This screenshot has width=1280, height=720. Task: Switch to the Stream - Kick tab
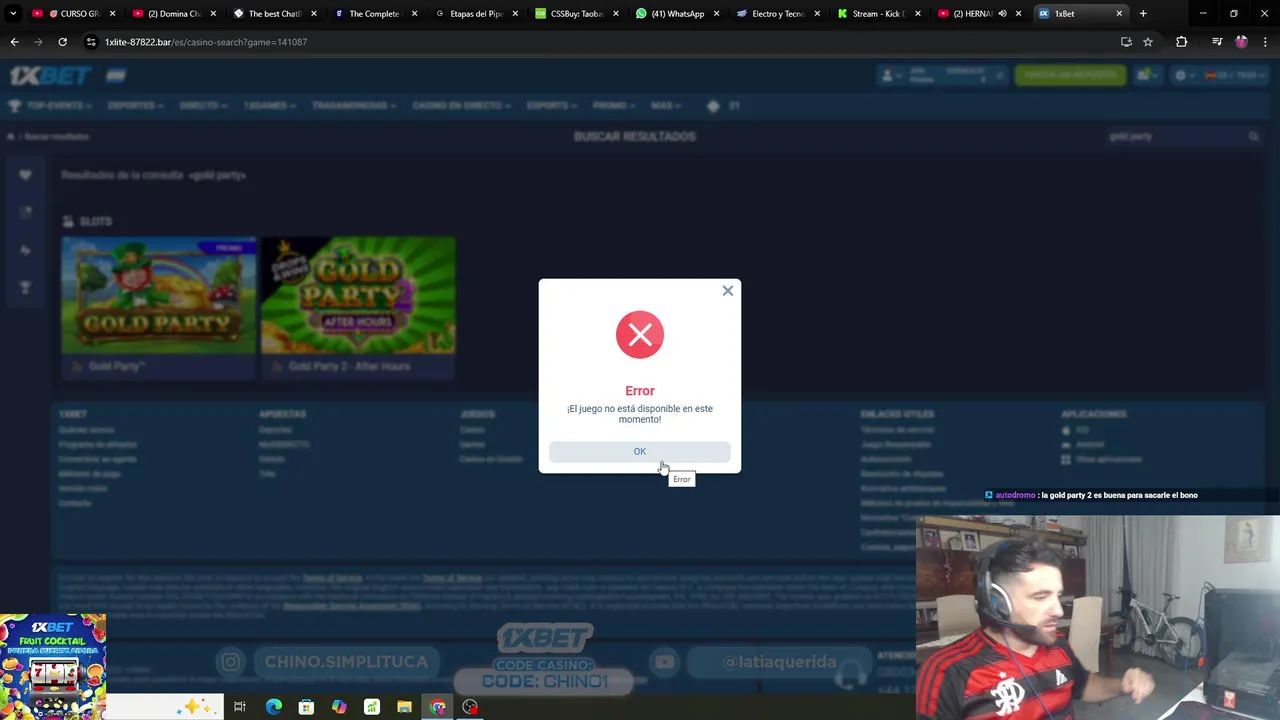pyautogui.click(x=878, y=14)
